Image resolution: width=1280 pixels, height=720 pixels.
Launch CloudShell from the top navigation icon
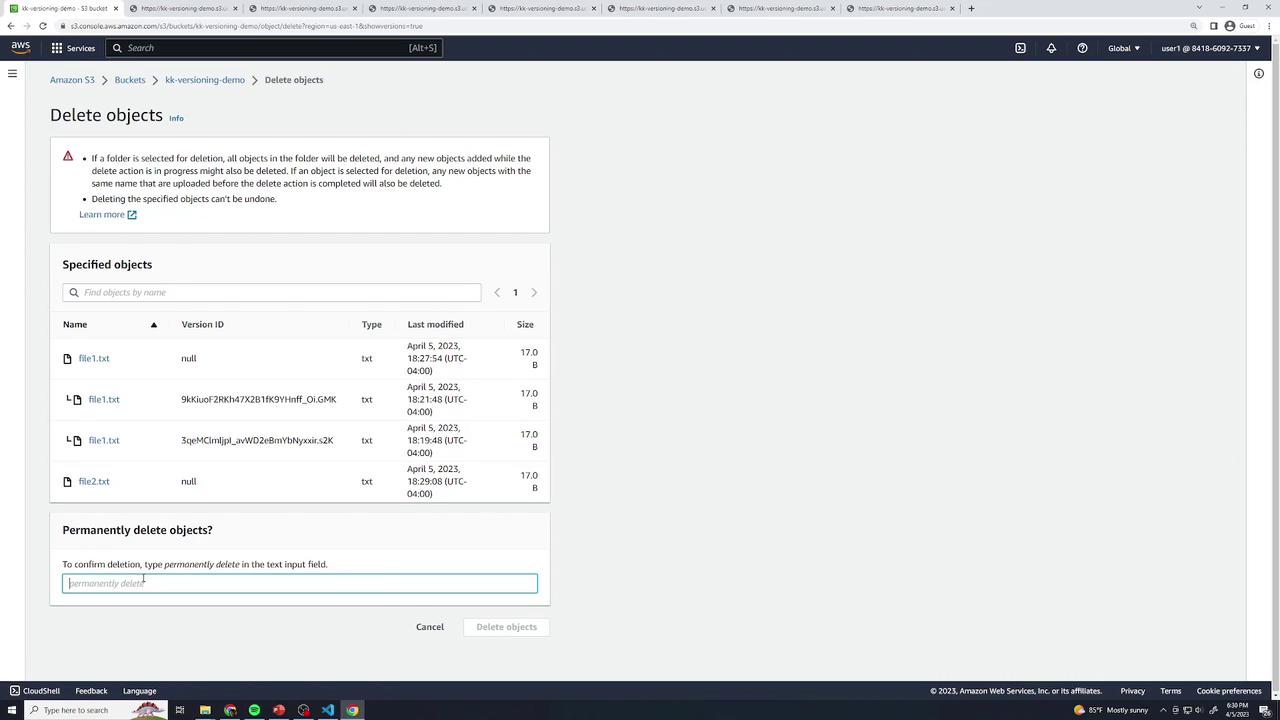coord(1020,48)
